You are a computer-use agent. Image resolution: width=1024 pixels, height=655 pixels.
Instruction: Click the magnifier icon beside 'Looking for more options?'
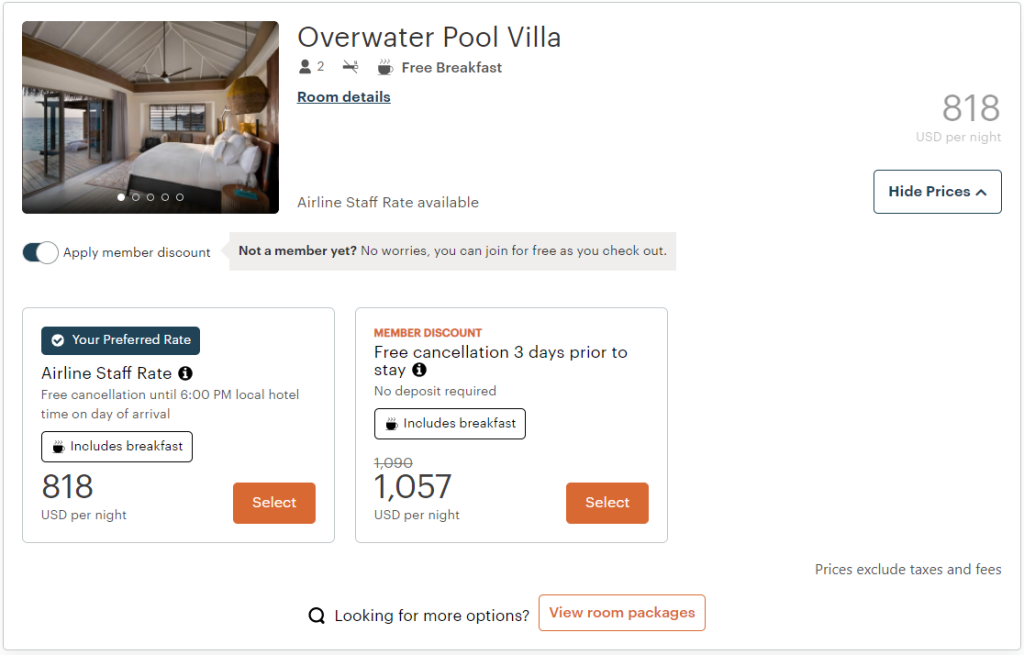click(x=317, y=616)
